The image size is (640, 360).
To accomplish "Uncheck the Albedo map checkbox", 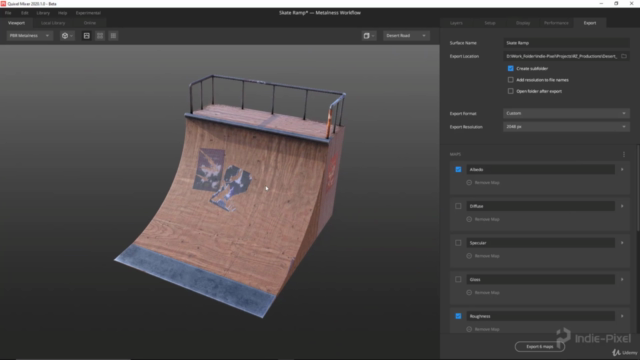I will 458,169.
